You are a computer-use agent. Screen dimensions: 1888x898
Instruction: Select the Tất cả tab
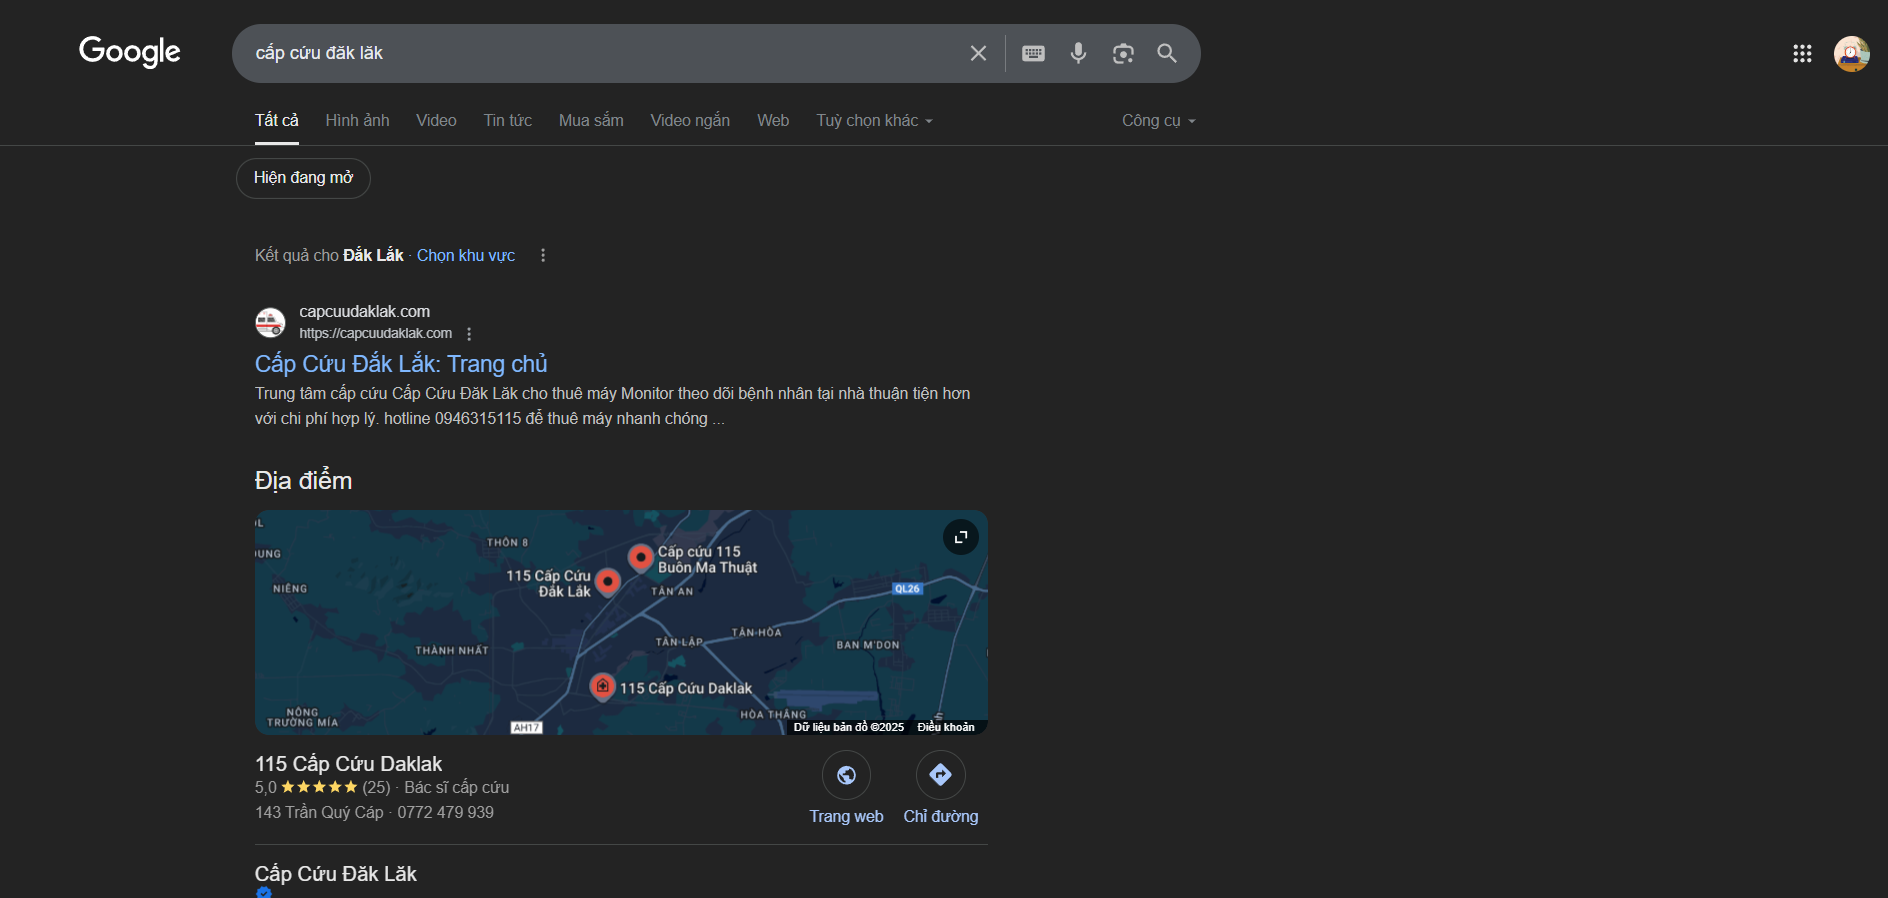point(277,120)
